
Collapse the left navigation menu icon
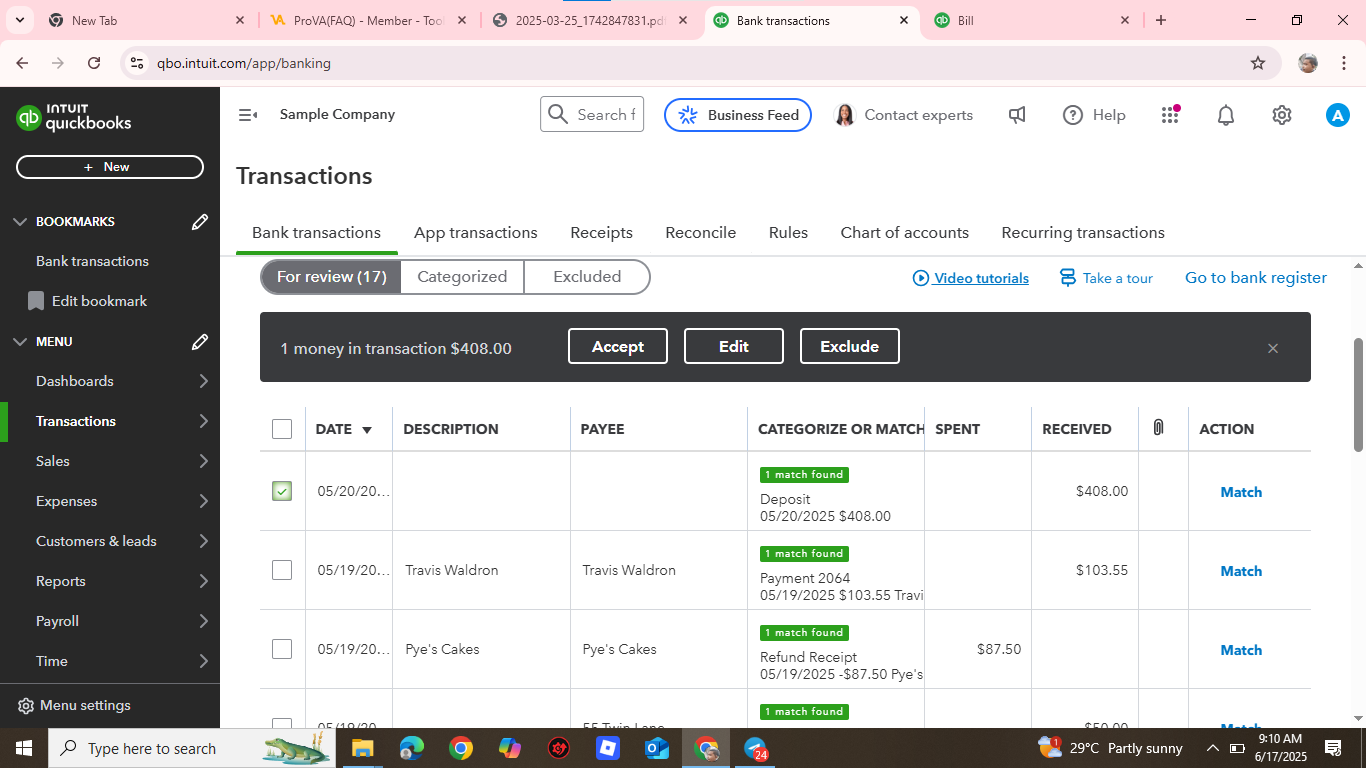click(x=248, y=115)
